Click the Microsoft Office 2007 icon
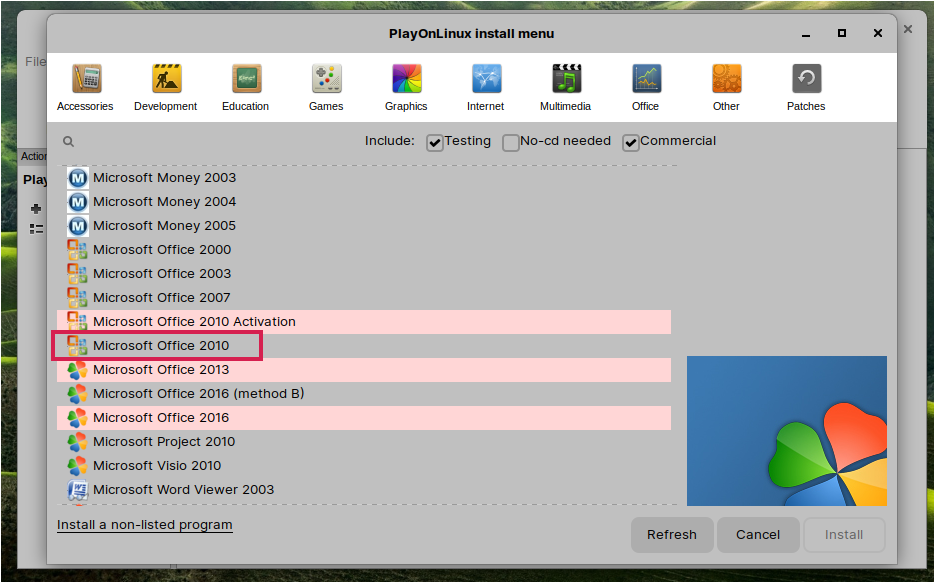The width and height of the screenshot is (934, 582). click(77, 297)
